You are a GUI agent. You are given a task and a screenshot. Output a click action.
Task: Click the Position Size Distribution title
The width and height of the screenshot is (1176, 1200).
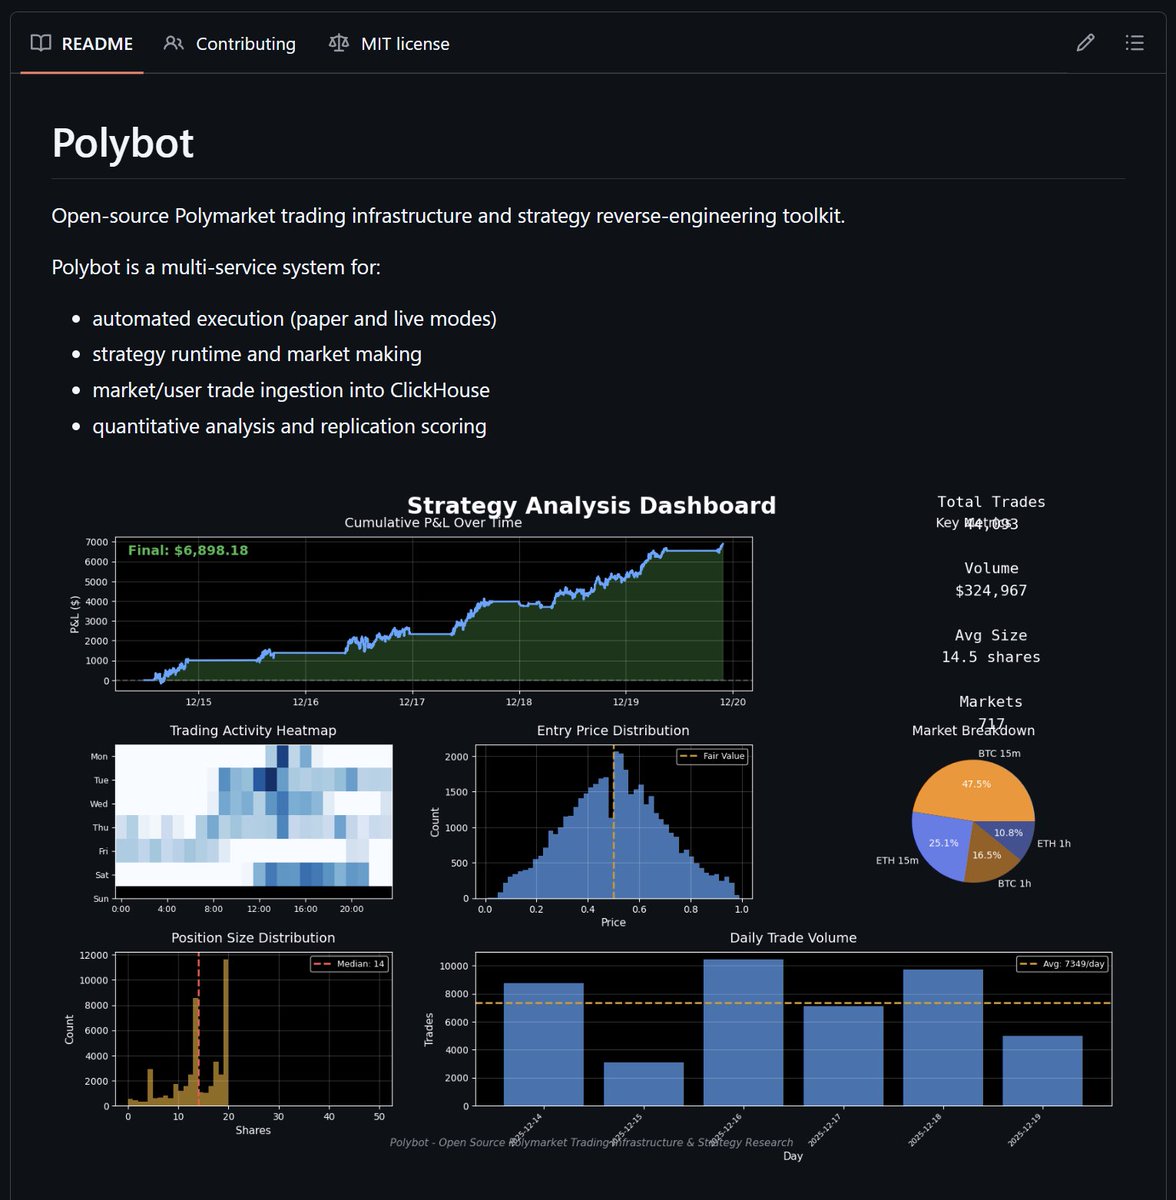253,938
